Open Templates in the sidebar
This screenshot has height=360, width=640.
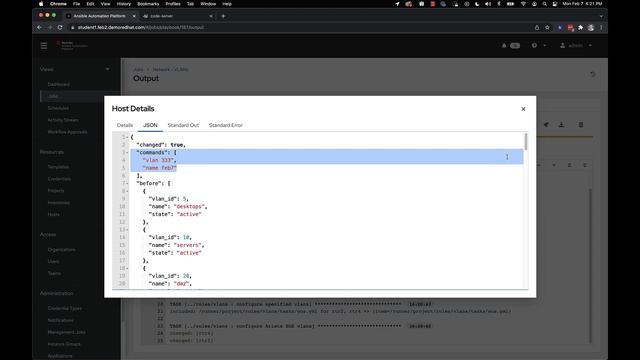tap(58, 167)
